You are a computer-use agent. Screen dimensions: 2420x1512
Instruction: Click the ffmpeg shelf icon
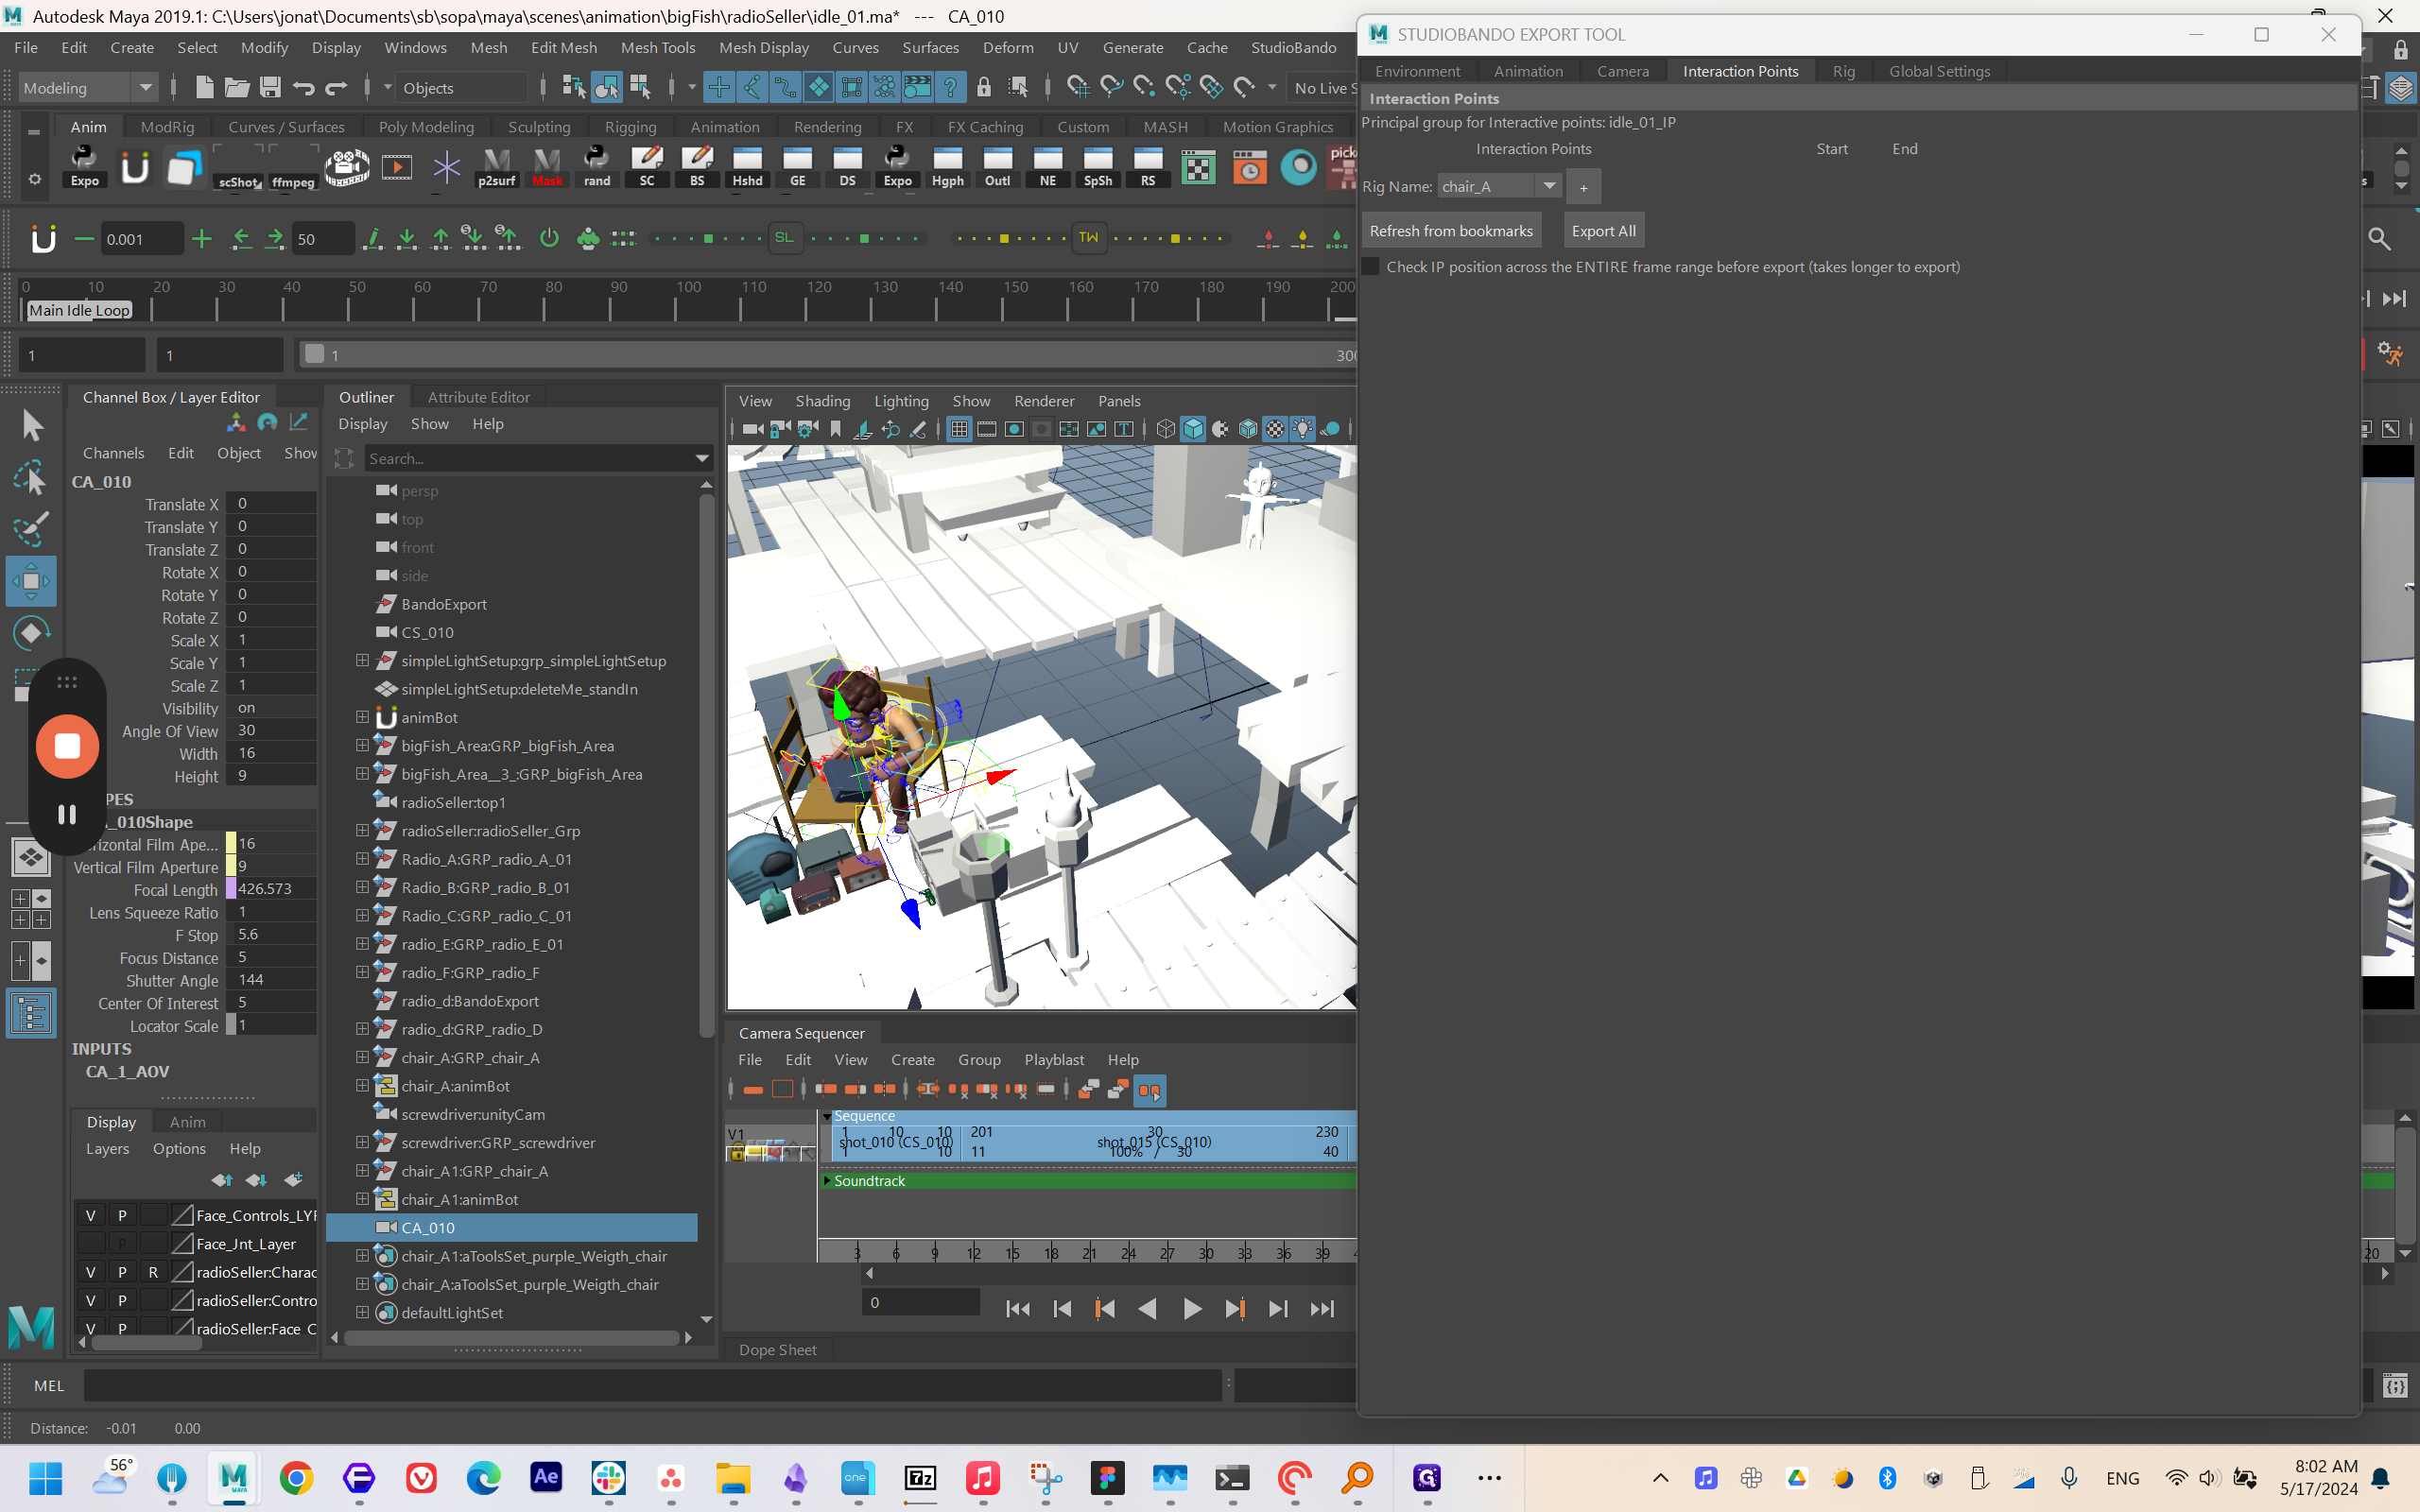293,167
